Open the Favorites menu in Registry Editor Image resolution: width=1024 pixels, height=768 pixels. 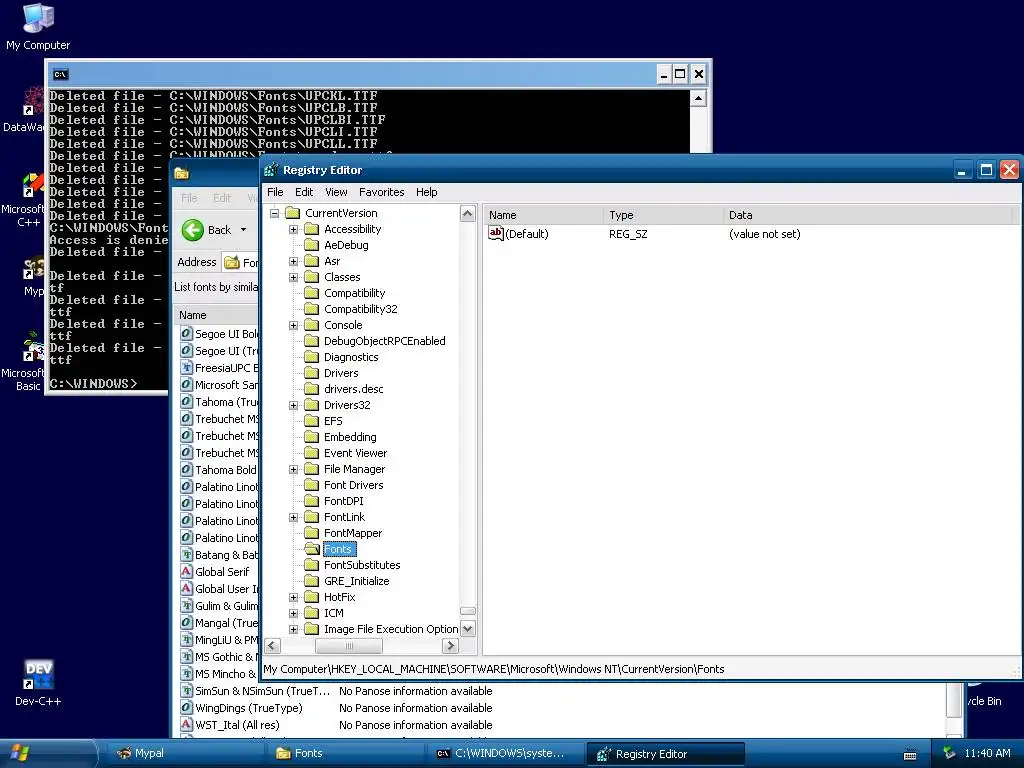381,192
